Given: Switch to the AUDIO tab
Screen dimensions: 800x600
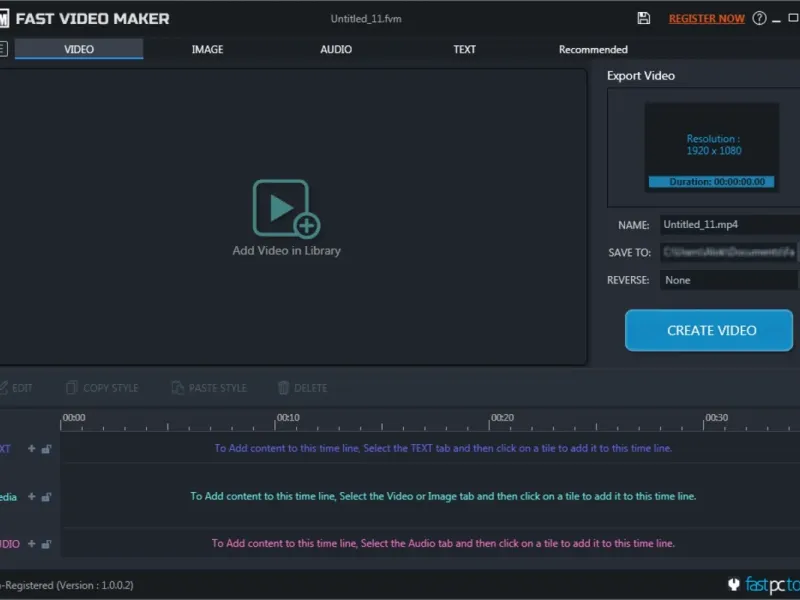Looking at the screenshot, I should 336,49.
